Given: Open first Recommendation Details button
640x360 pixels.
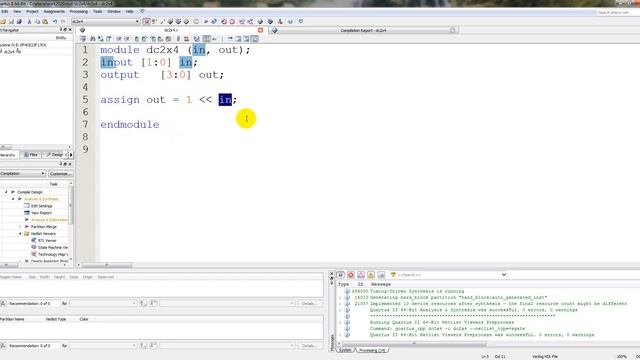Looking at the screenshot, I should 309,303.
